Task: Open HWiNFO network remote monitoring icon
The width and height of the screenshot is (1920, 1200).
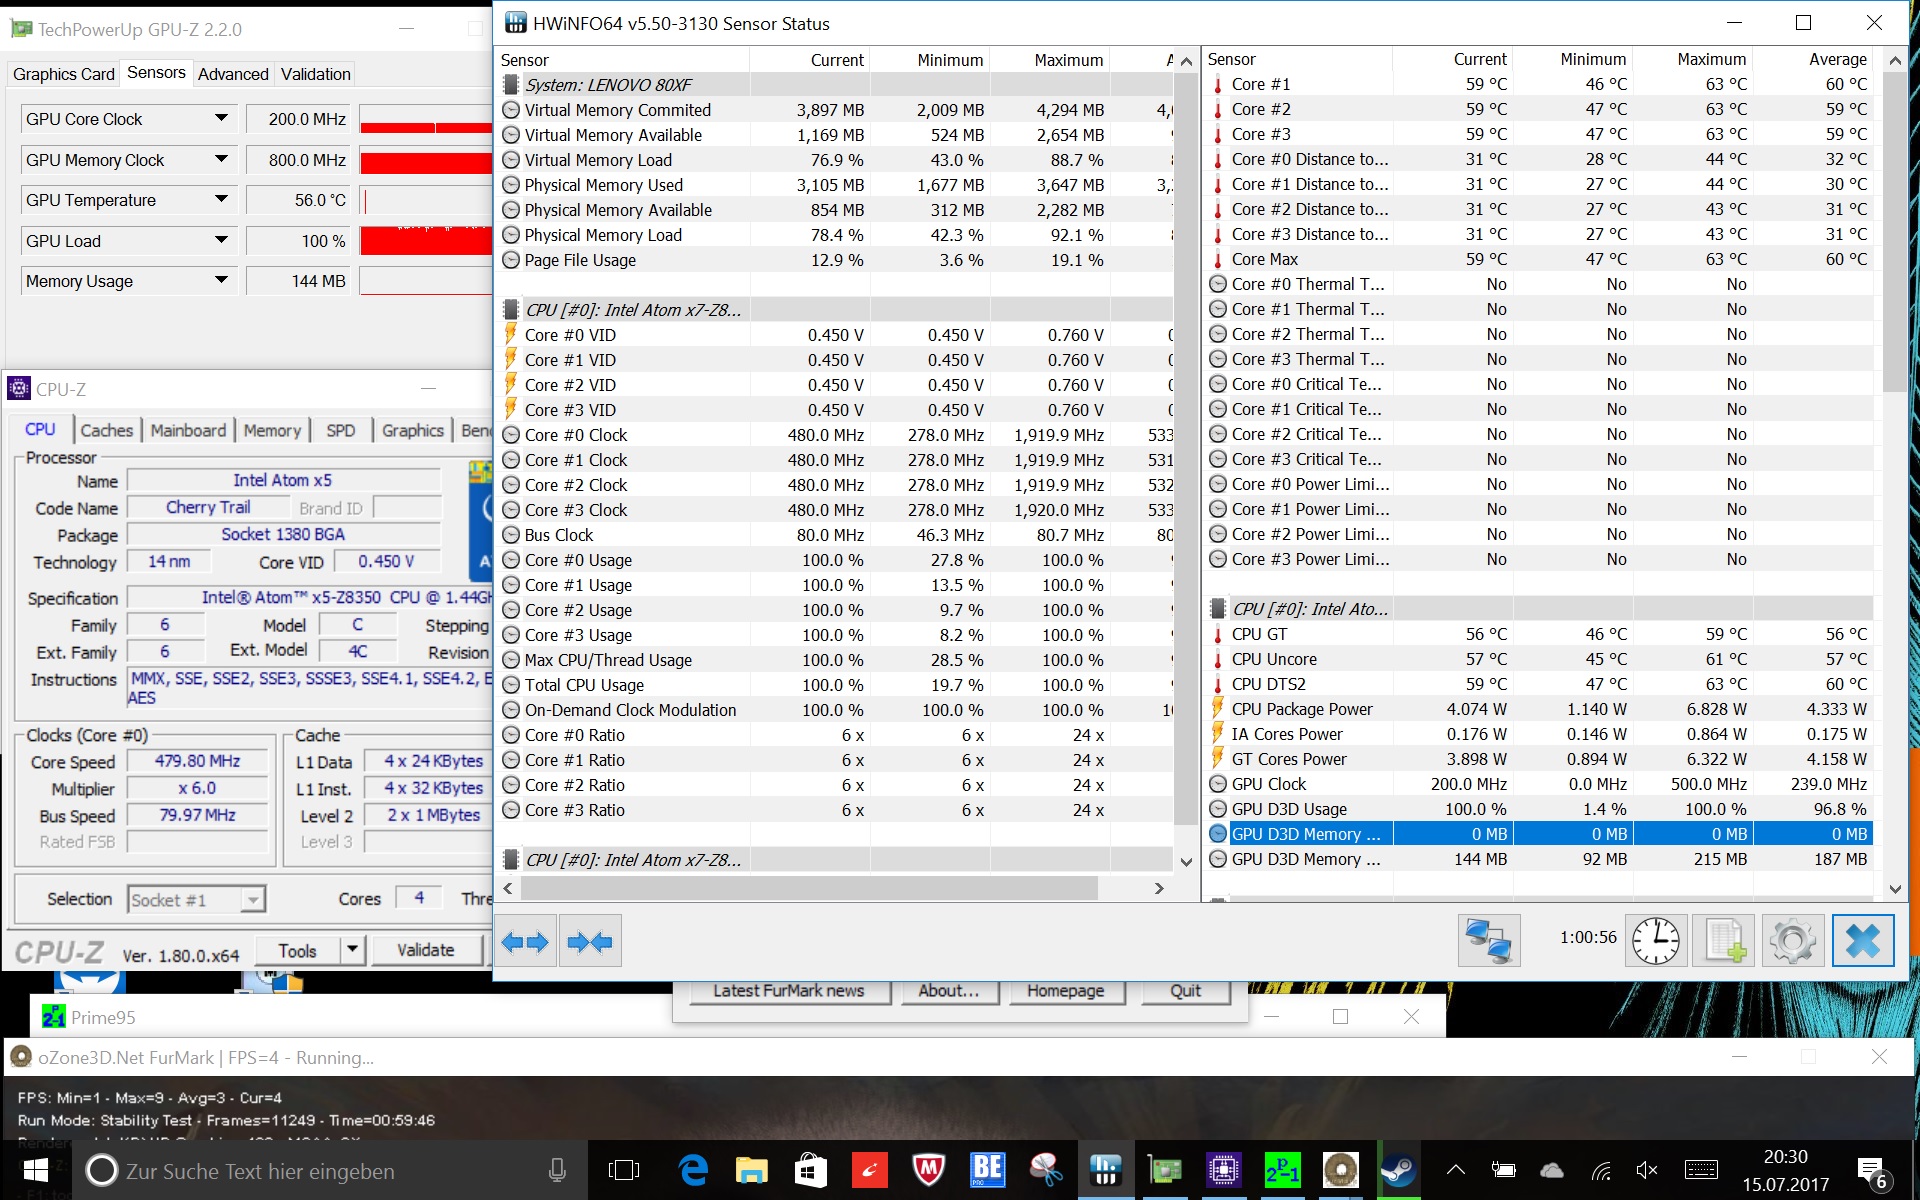Action: [x=1489, y=941]
